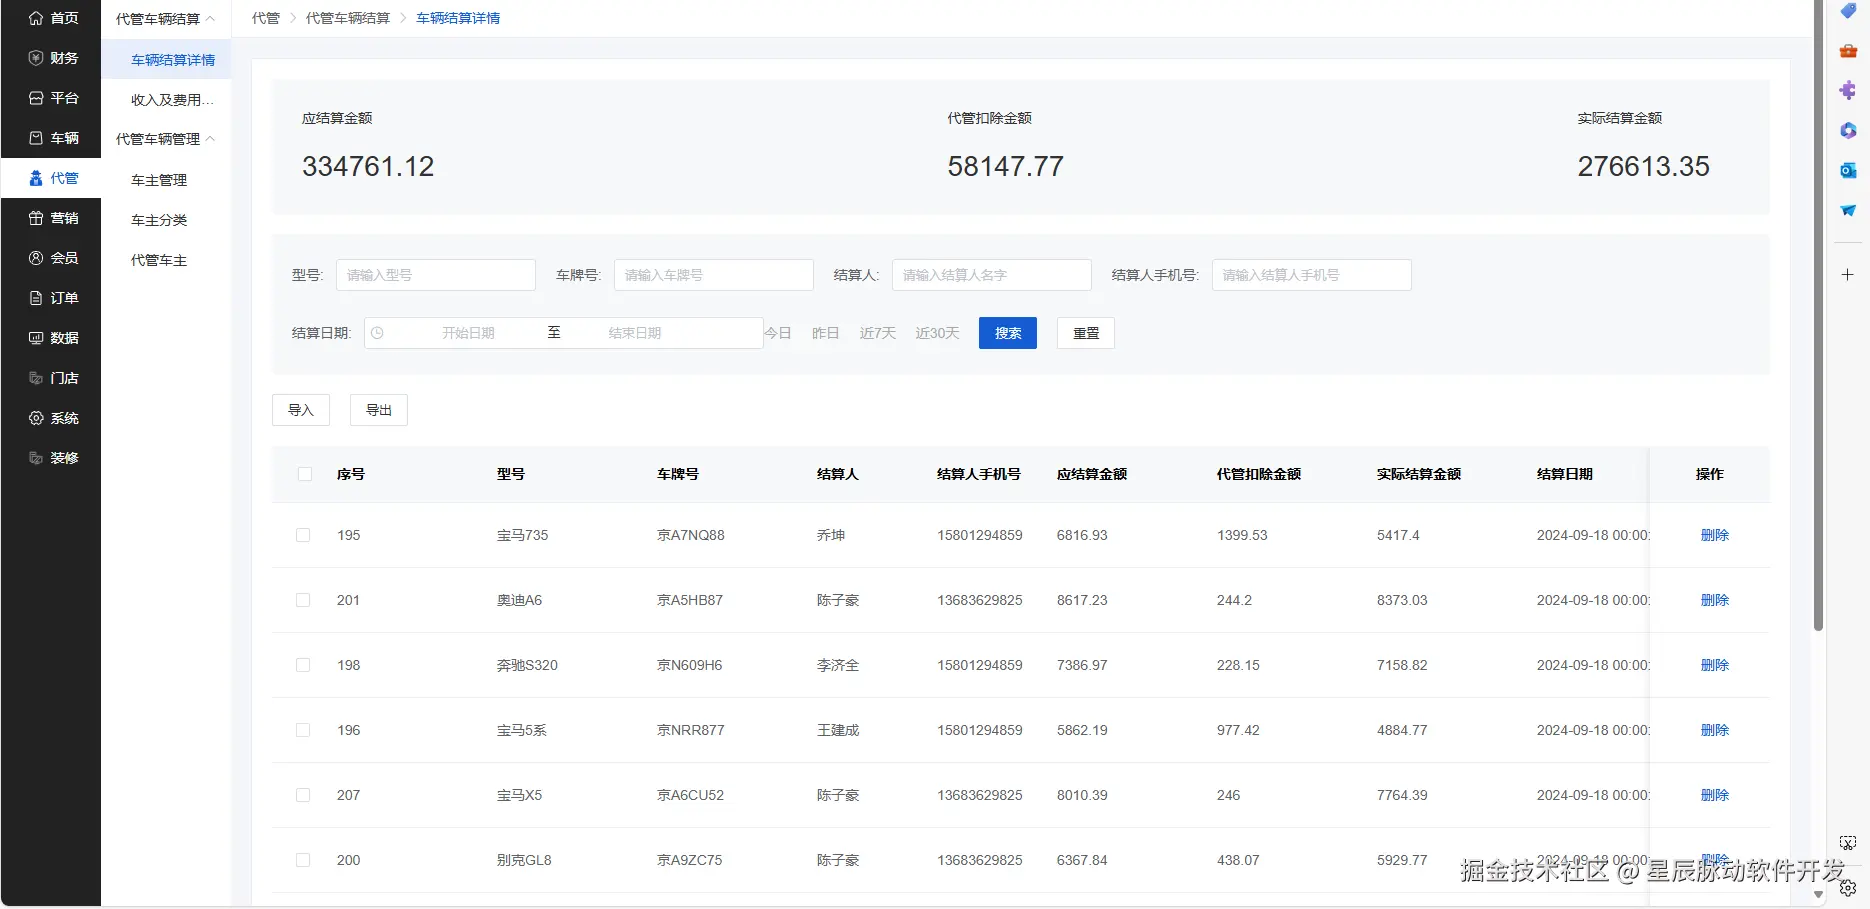
Task: Select the 近30天 quick date filter
Action: (x=938, y=333)
